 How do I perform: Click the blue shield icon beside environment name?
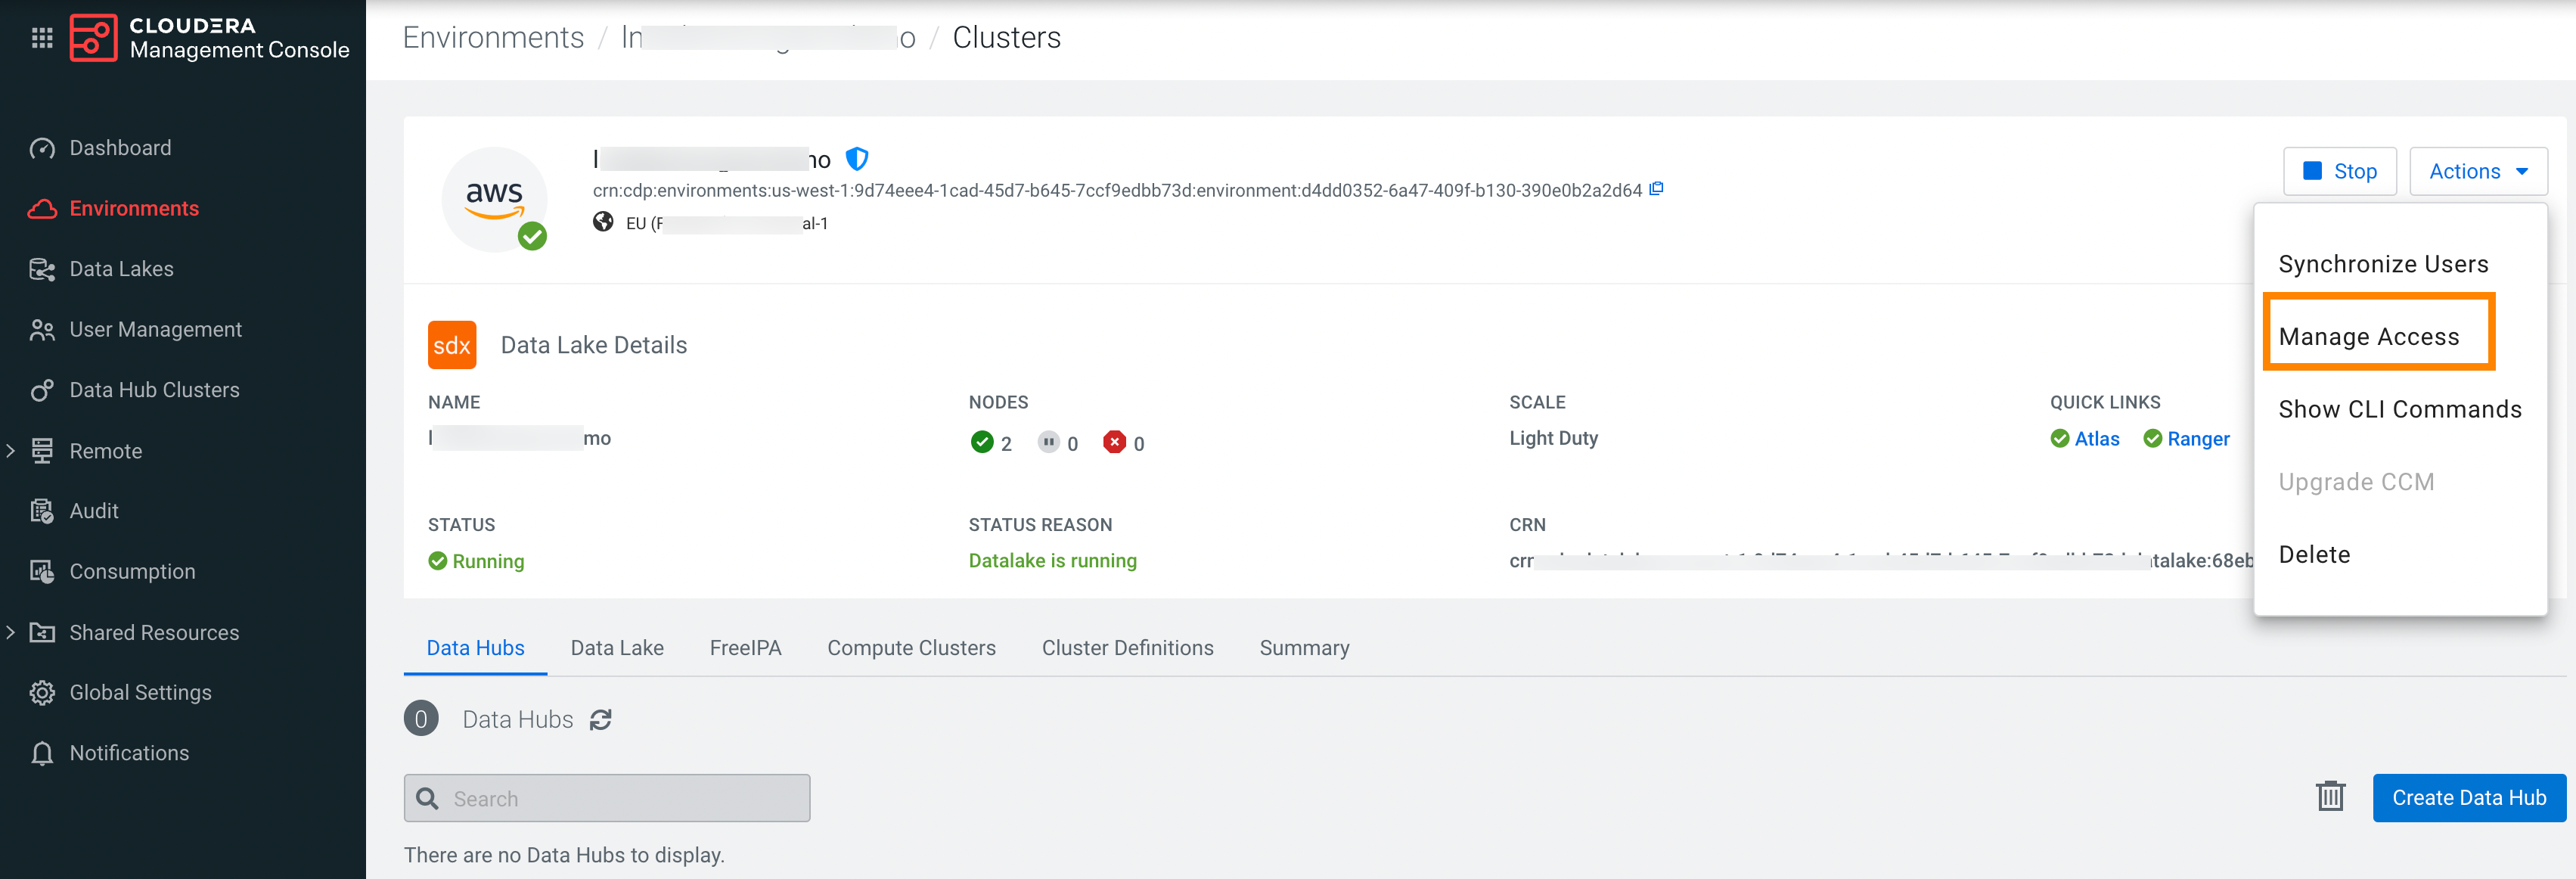[x=857, y=159]
